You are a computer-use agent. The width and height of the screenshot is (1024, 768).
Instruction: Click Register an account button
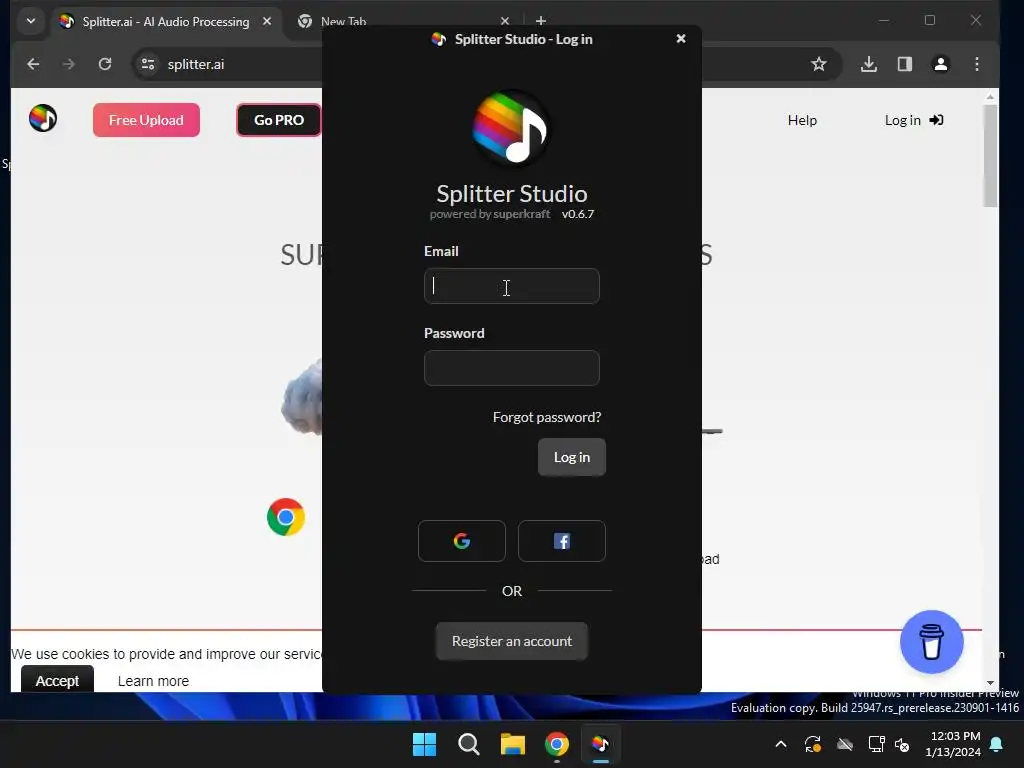[511, 641]
